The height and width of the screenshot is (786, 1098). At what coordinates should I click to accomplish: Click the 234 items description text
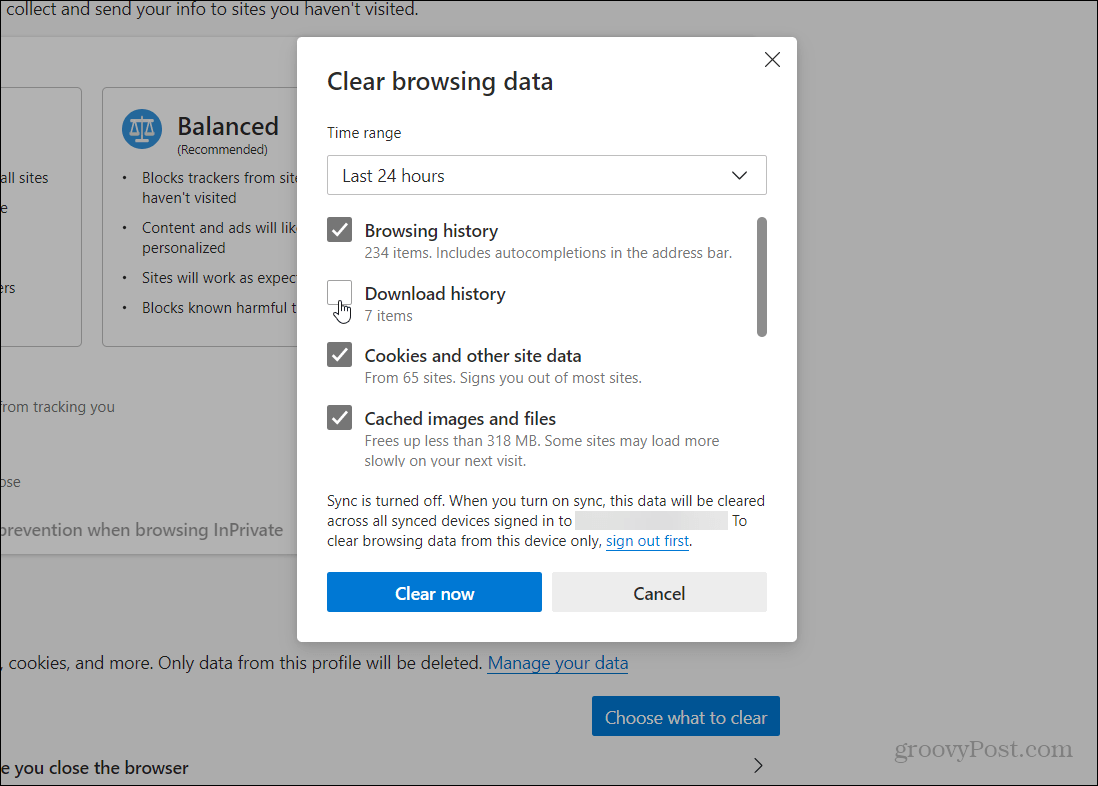click(548, 253)
